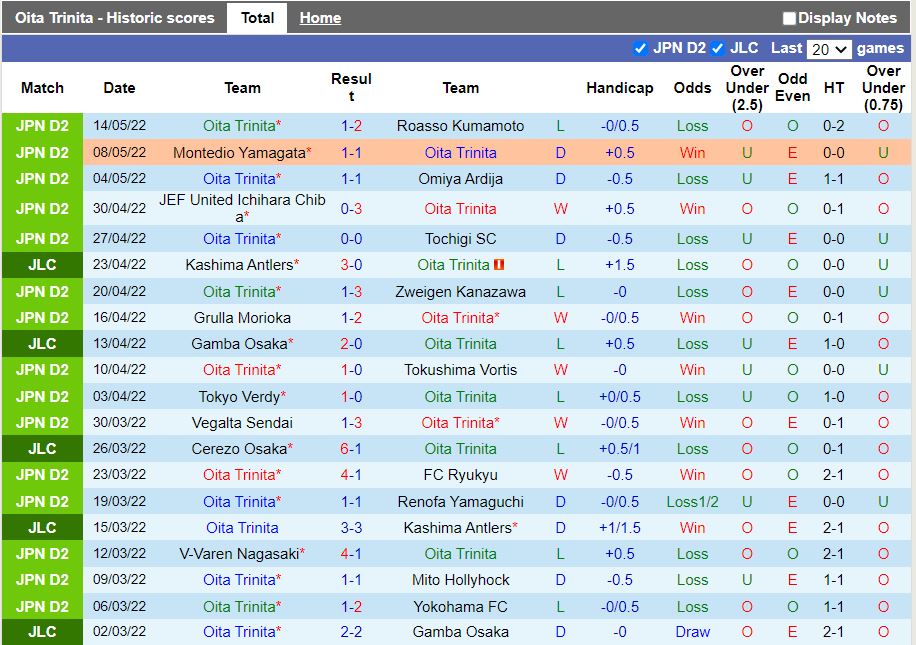Open Zweigen Kanazawa team link

(460, 292)
